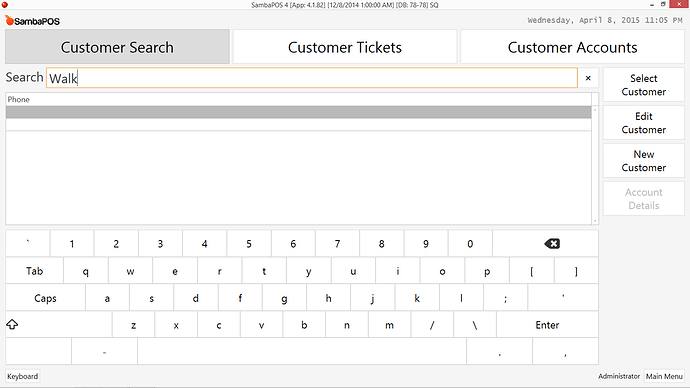
Task: Tap the space bar on the keyboard
Action: (302, 351)
